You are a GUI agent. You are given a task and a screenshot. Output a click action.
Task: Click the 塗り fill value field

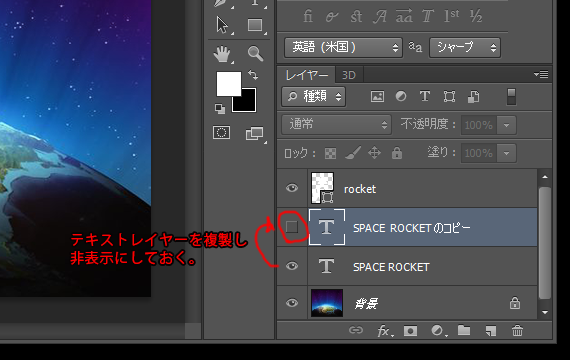tap(479, 153)
